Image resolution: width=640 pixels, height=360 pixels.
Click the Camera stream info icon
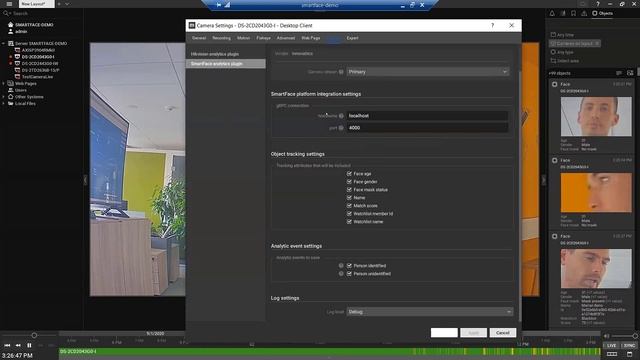[x=341, y=72]
